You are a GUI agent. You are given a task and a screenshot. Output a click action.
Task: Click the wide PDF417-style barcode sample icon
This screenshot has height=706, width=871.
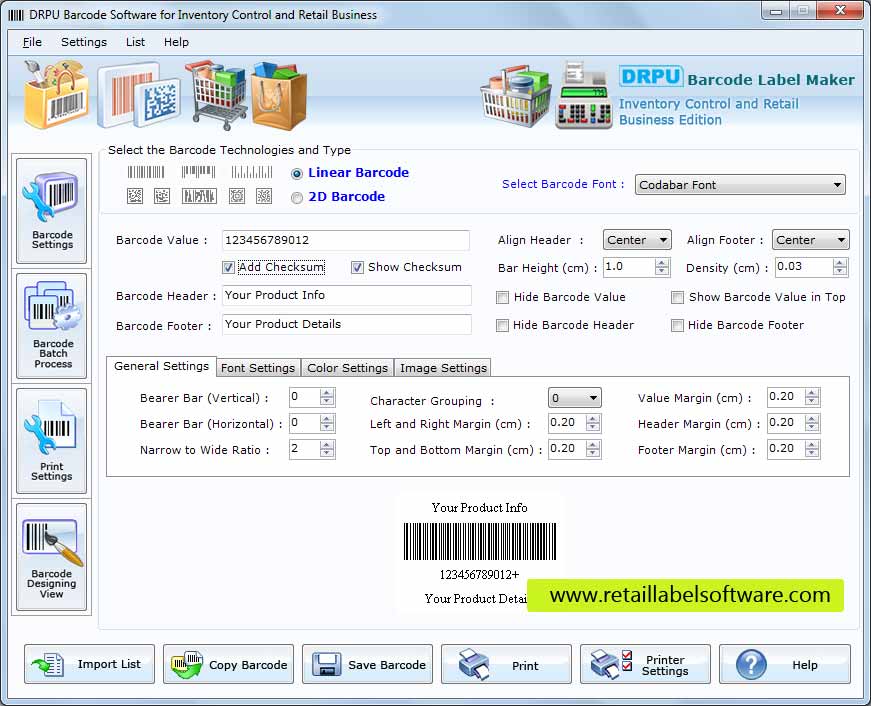199,196
